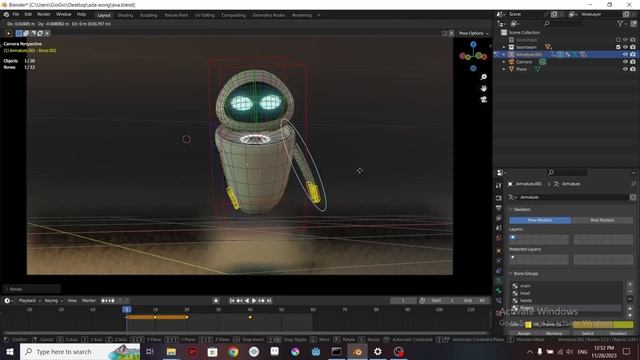
Task: Click the Armature data name field
Action: (x=573, y=197)
